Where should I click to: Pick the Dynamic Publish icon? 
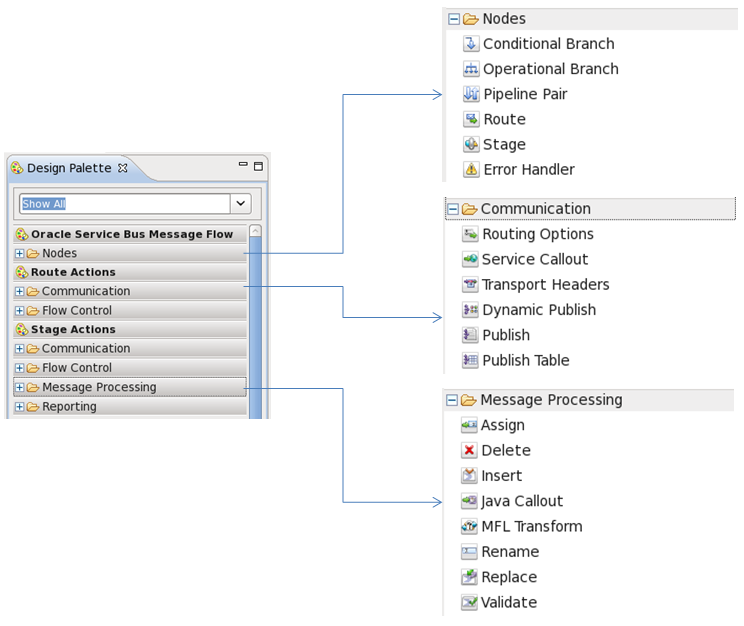[x=470, y=310]
